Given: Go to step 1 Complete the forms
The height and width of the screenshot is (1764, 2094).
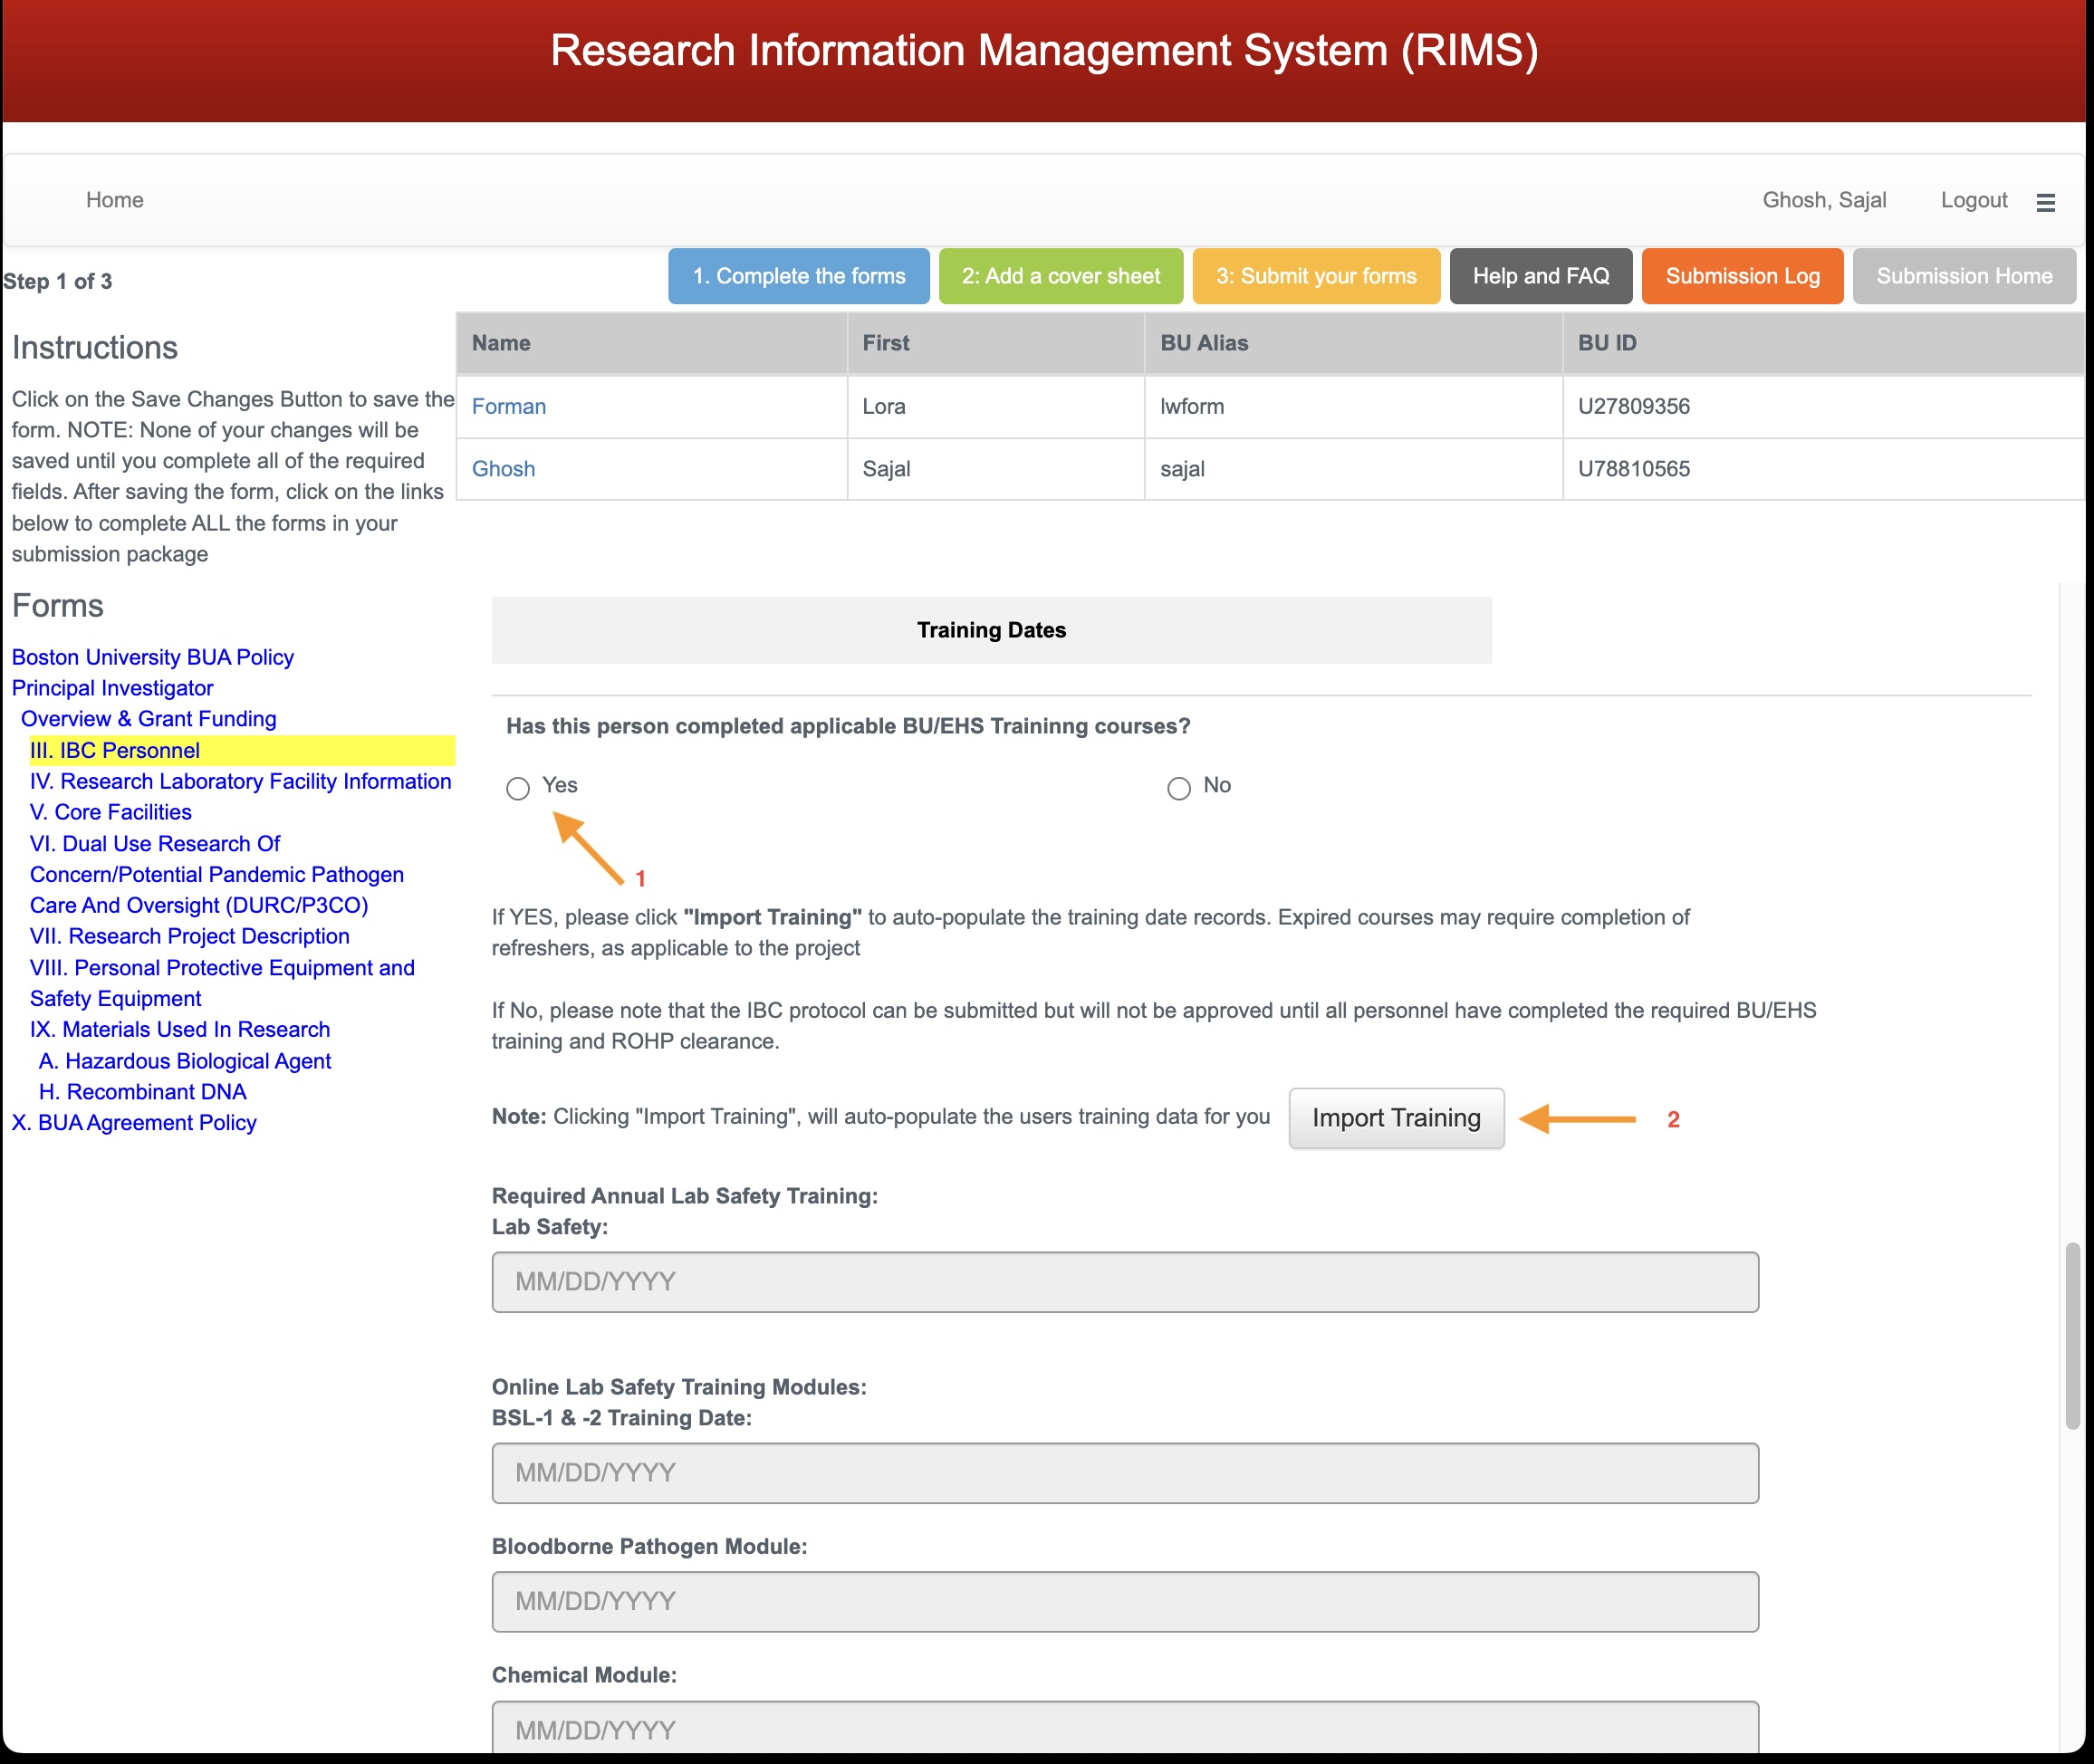Looking at the screenshot, I should pyautogui.click(x=798, y=276).
